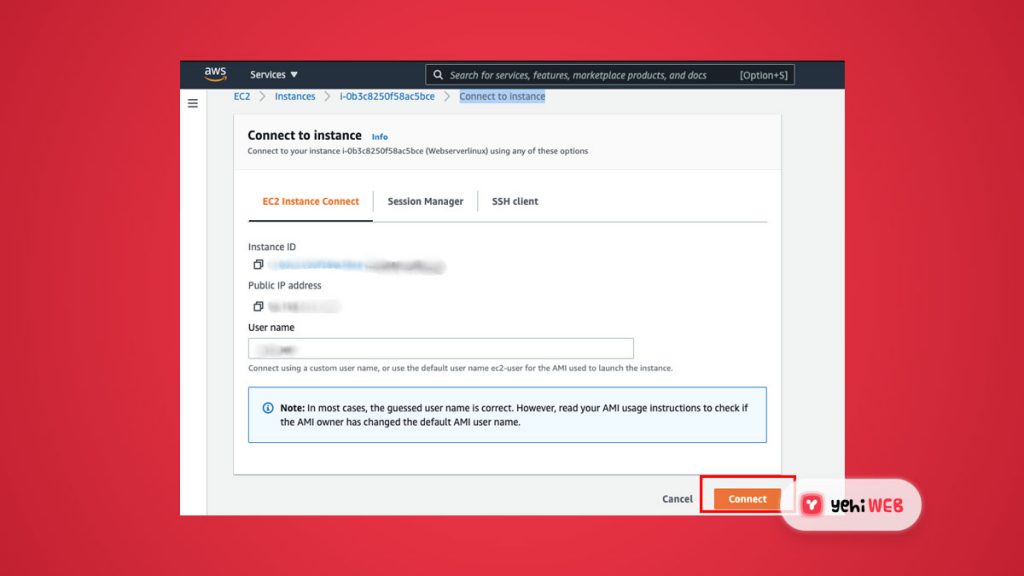
Task: Copy the Public IP address with copy icon
Action: click(x=258, y=306)
